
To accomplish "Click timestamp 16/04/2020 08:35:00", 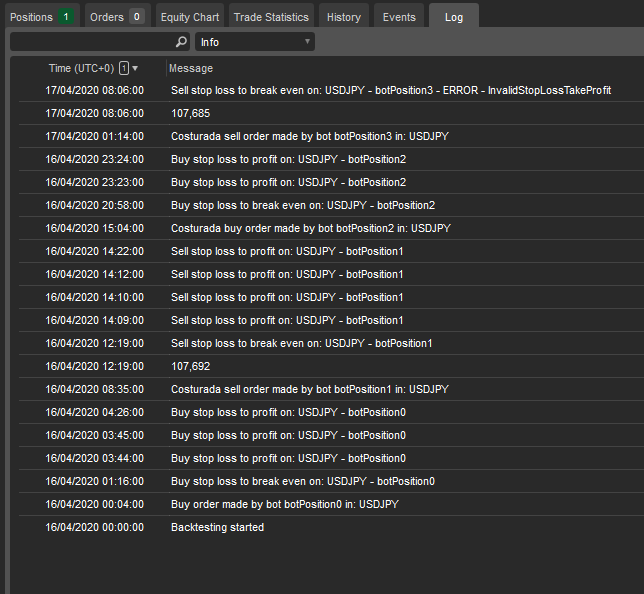I will pyautogui.click(x=94, y=389).
